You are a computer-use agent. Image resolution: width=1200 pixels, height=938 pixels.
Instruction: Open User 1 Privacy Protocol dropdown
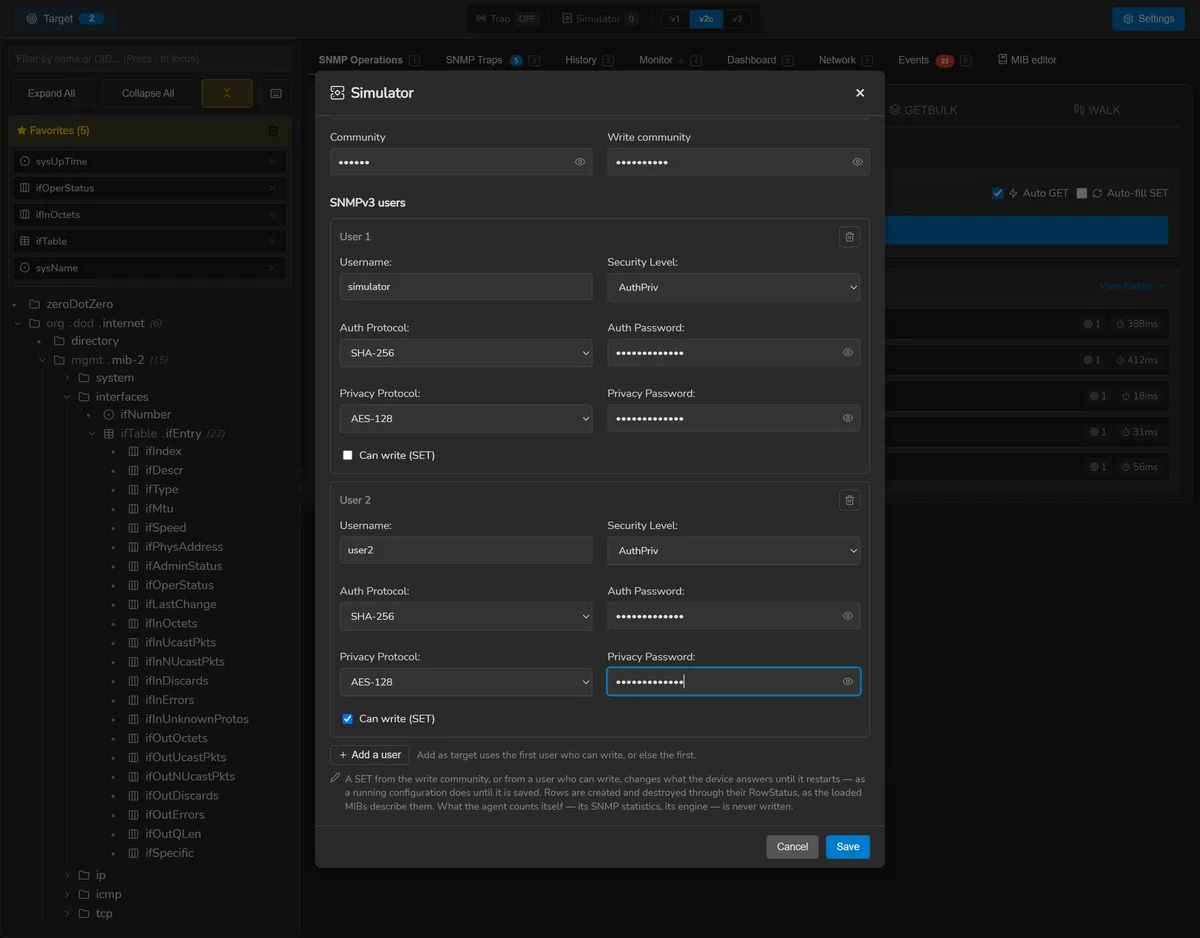coord(466,418)
